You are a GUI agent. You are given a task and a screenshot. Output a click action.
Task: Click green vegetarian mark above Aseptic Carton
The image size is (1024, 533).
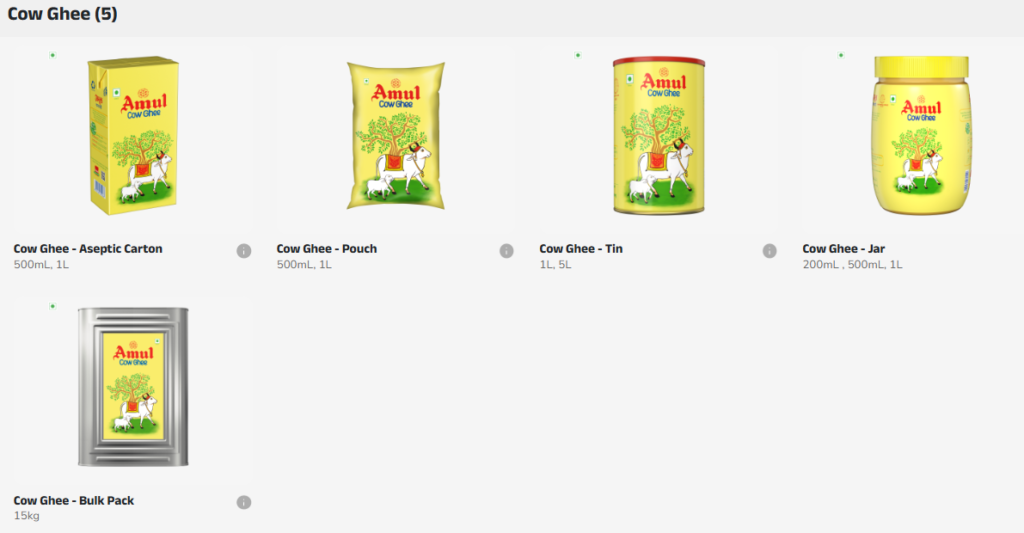[53, 56]
